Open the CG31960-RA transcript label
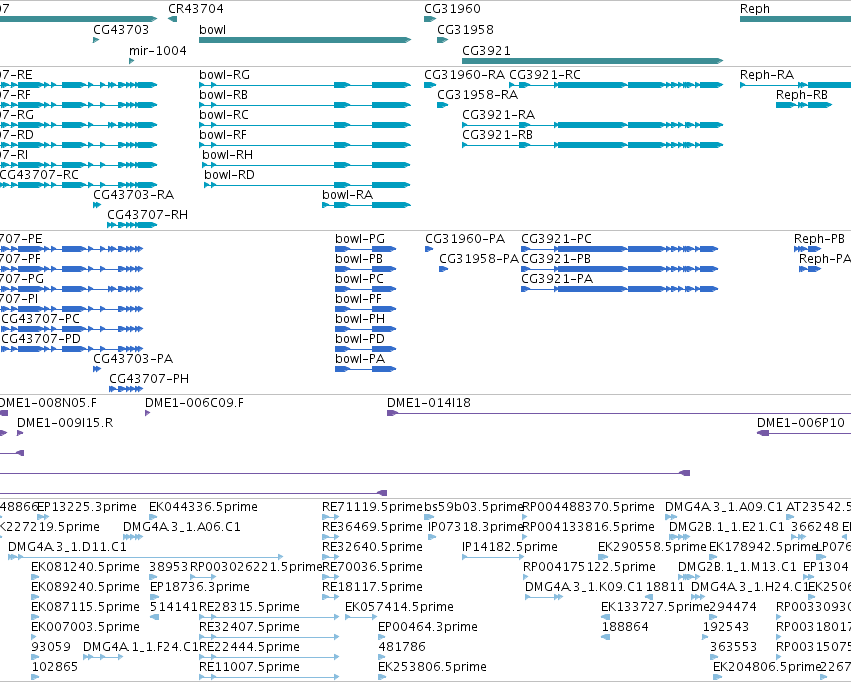This screenshot has height=682, width=851. point(464,75)
